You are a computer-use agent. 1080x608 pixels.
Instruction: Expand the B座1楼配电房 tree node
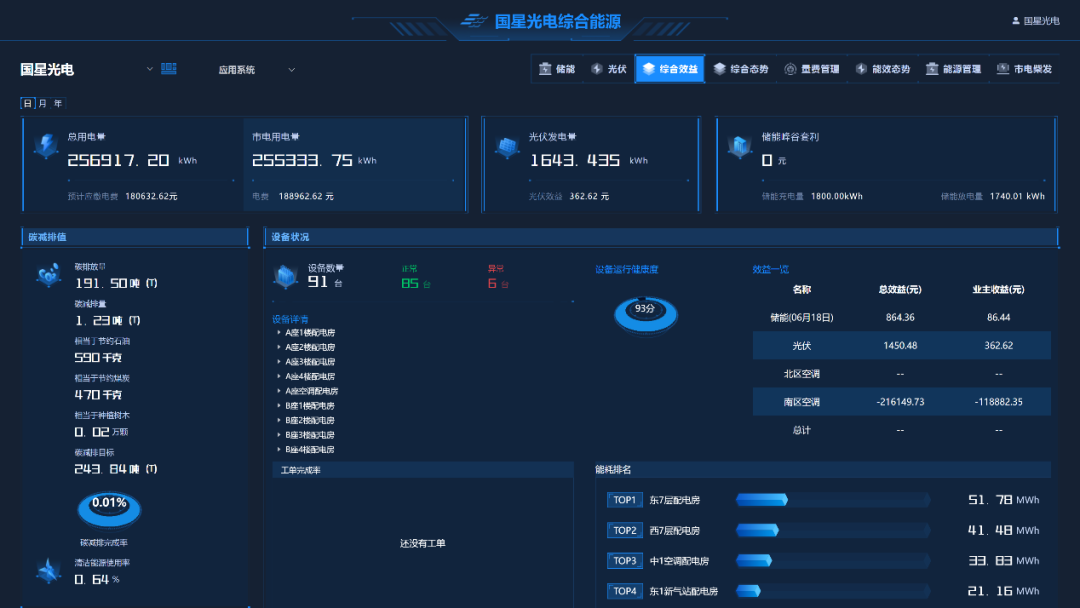(279, 406)
